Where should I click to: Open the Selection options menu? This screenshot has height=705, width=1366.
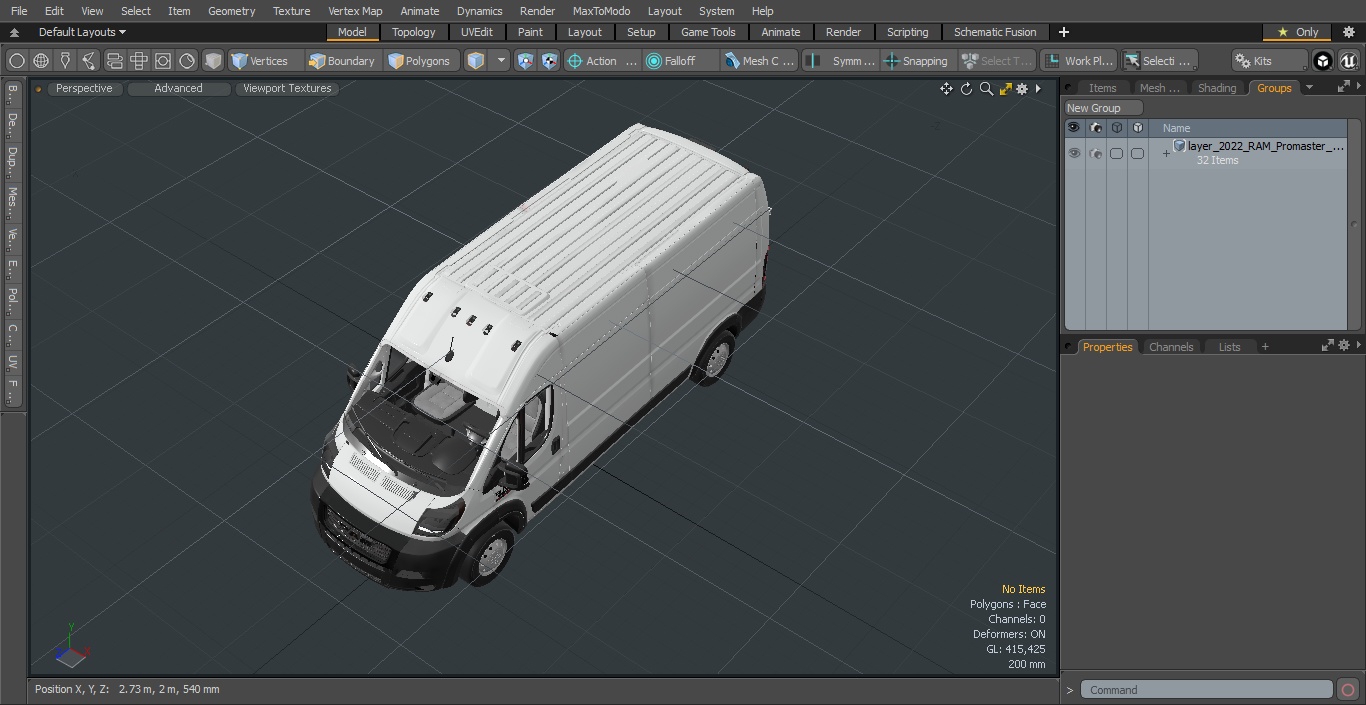[1158, 61]
